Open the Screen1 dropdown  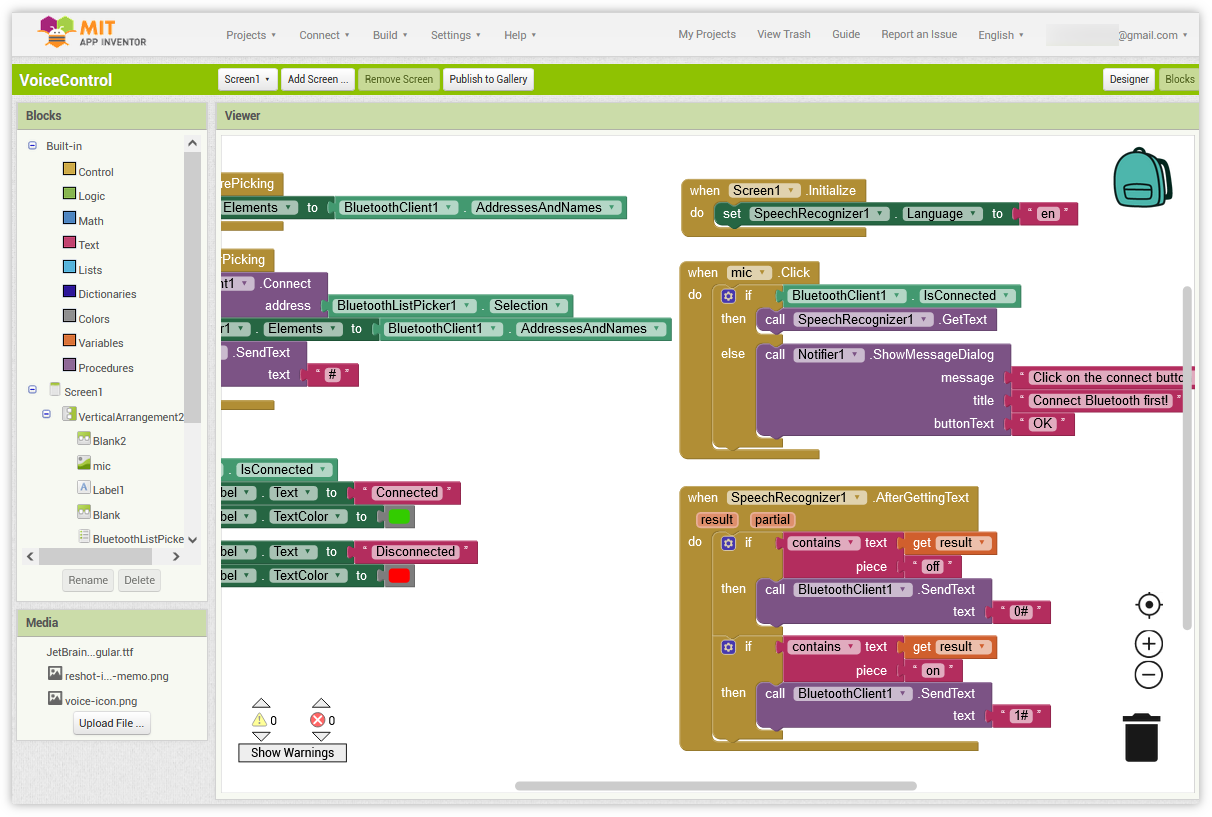pos(247,79)
